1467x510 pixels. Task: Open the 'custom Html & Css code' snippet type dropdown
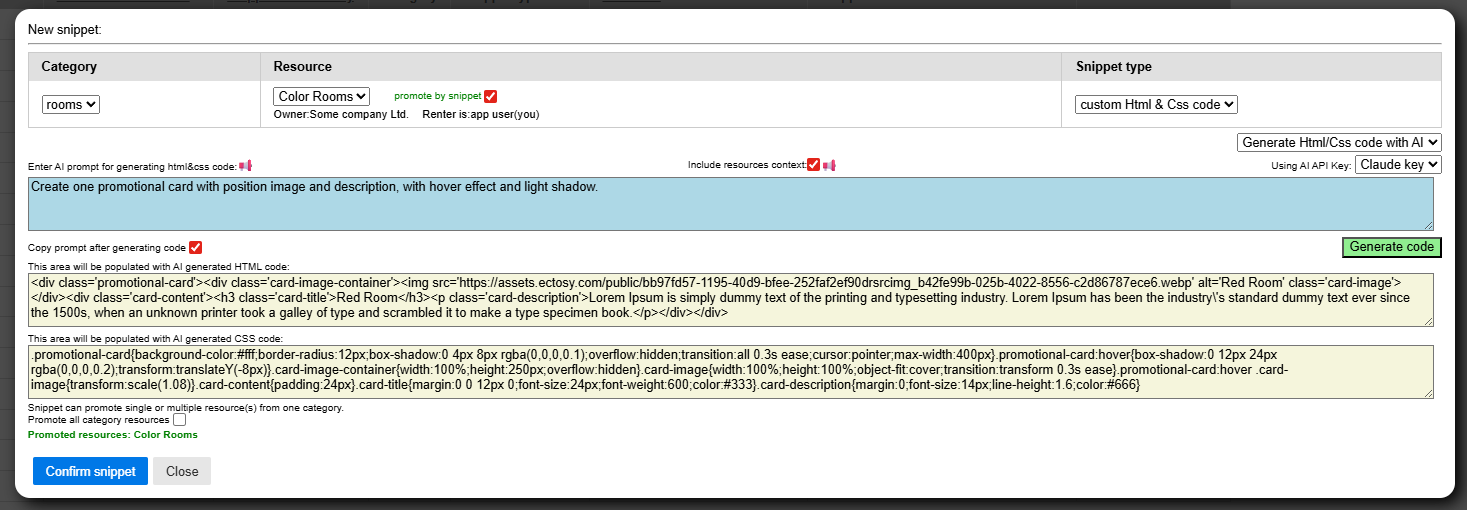(1156, 104)
